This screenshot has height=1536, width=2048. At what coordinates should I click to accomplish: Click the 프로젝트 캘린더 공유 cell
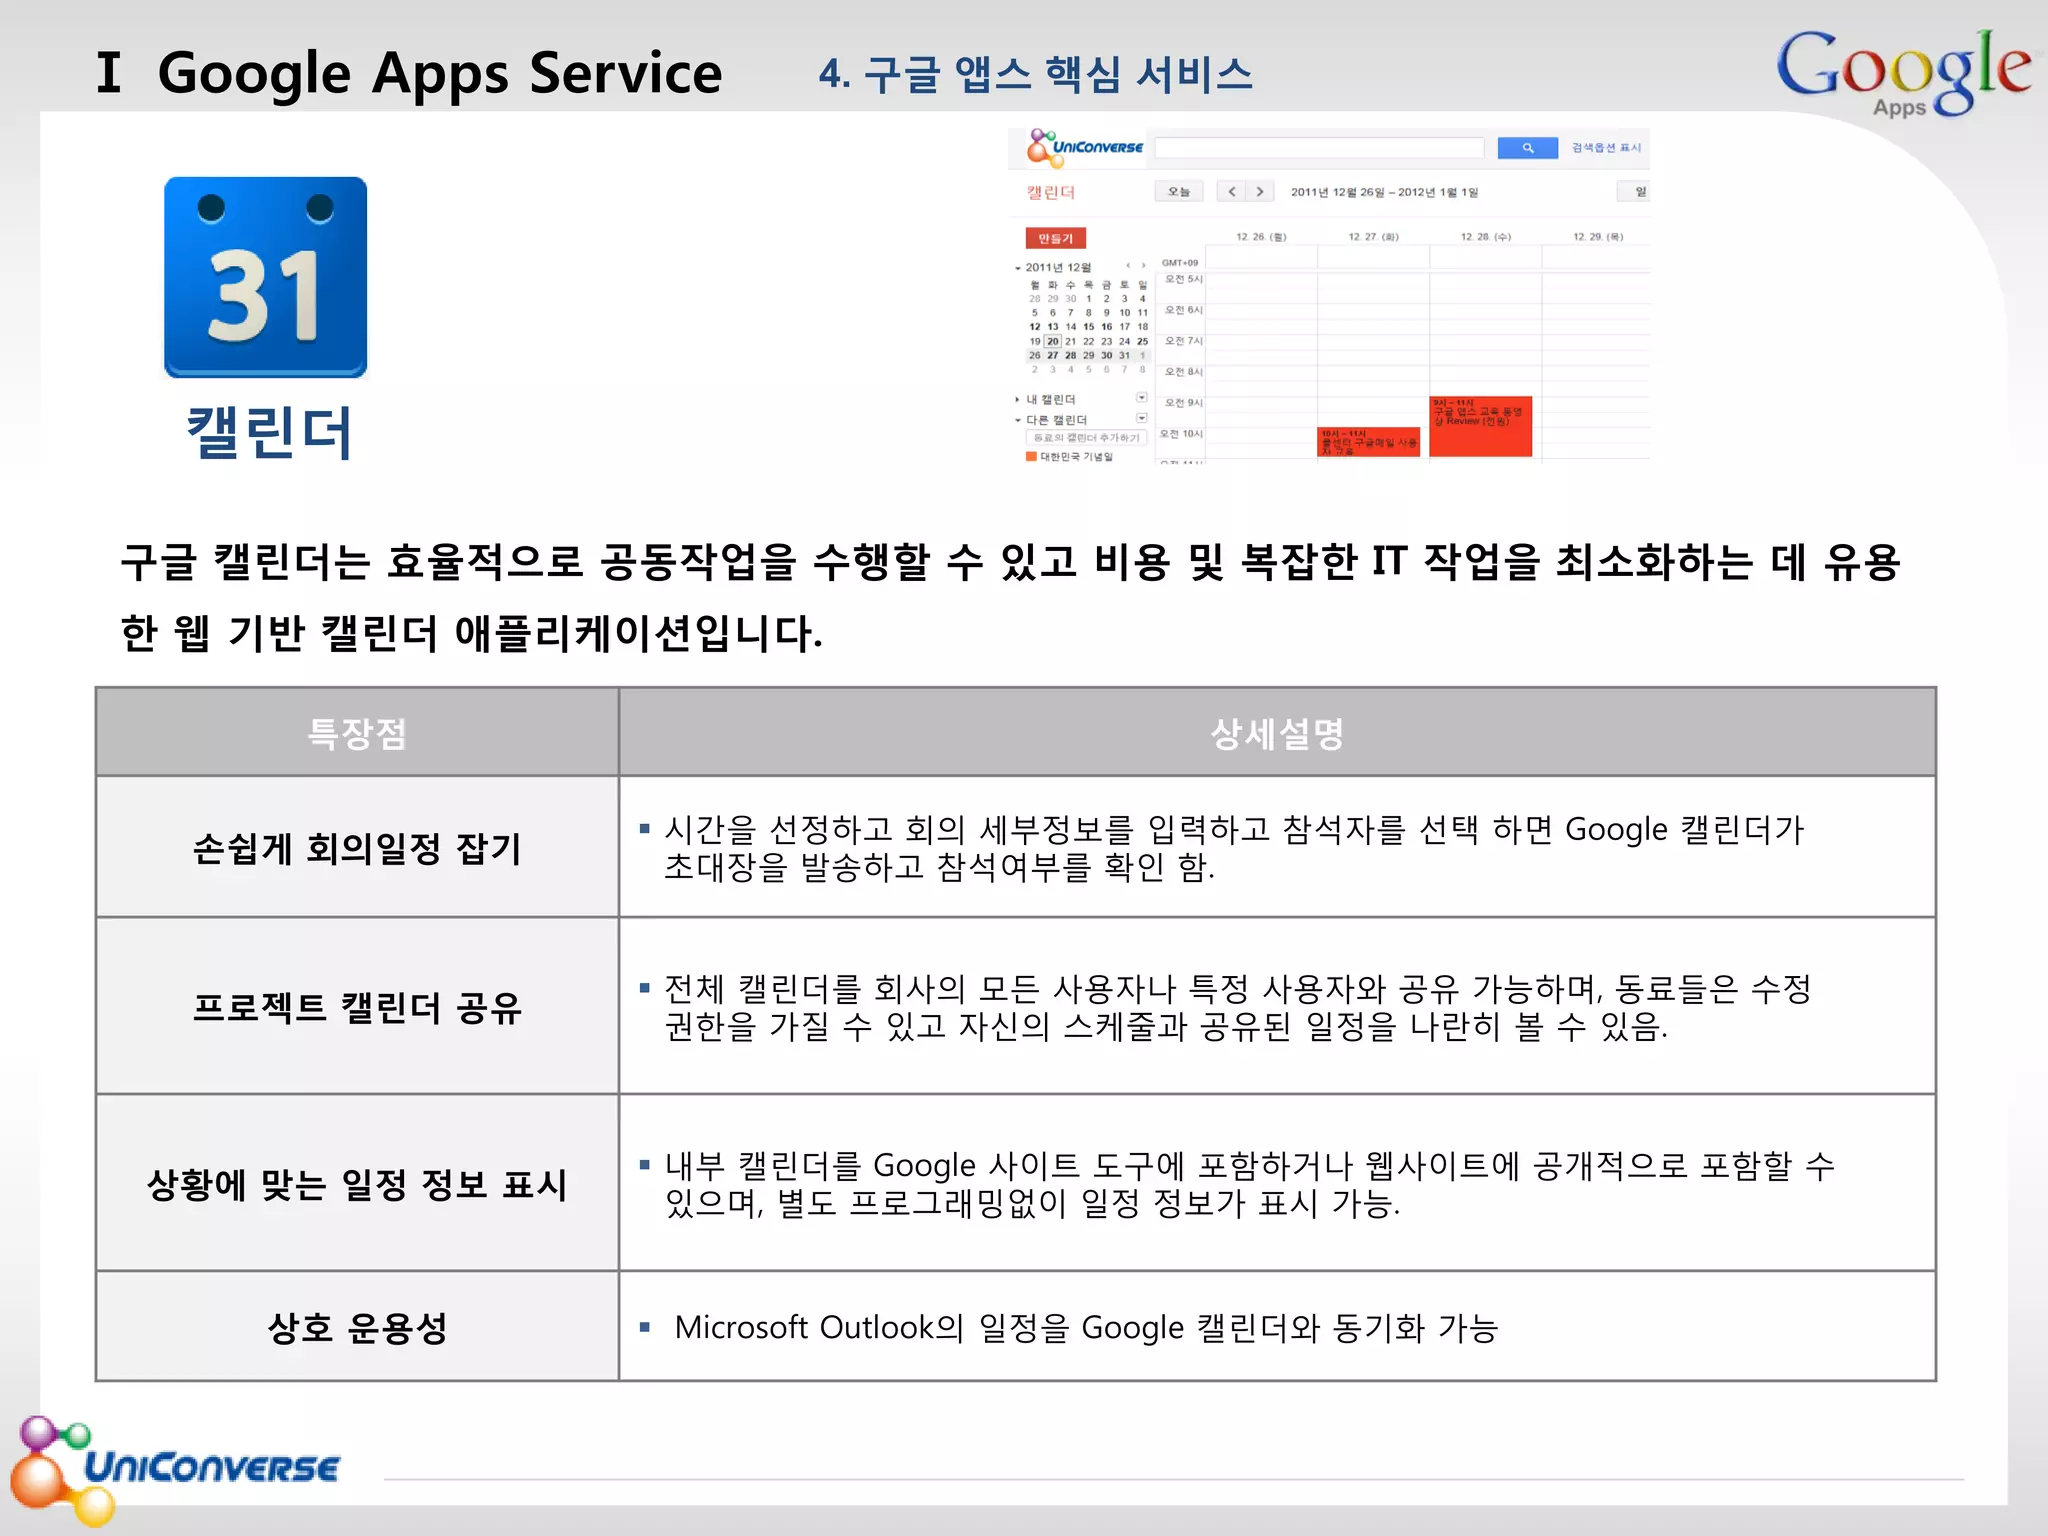[x=357, y=1007]
